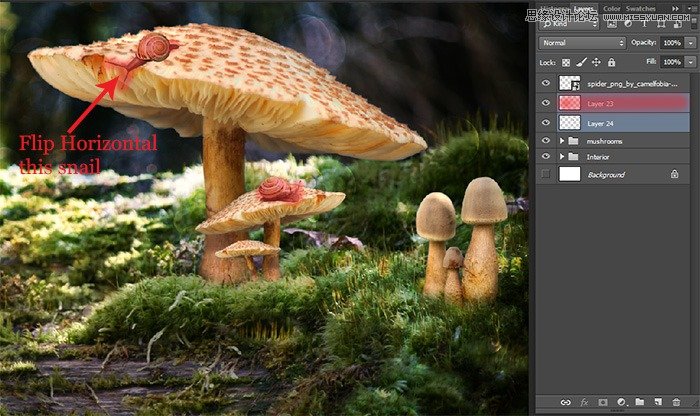The width and height of the screenshot is (700, 416).
Task: Open the Fill slider dropdown arrow
Action: click(x=691, y=62)
